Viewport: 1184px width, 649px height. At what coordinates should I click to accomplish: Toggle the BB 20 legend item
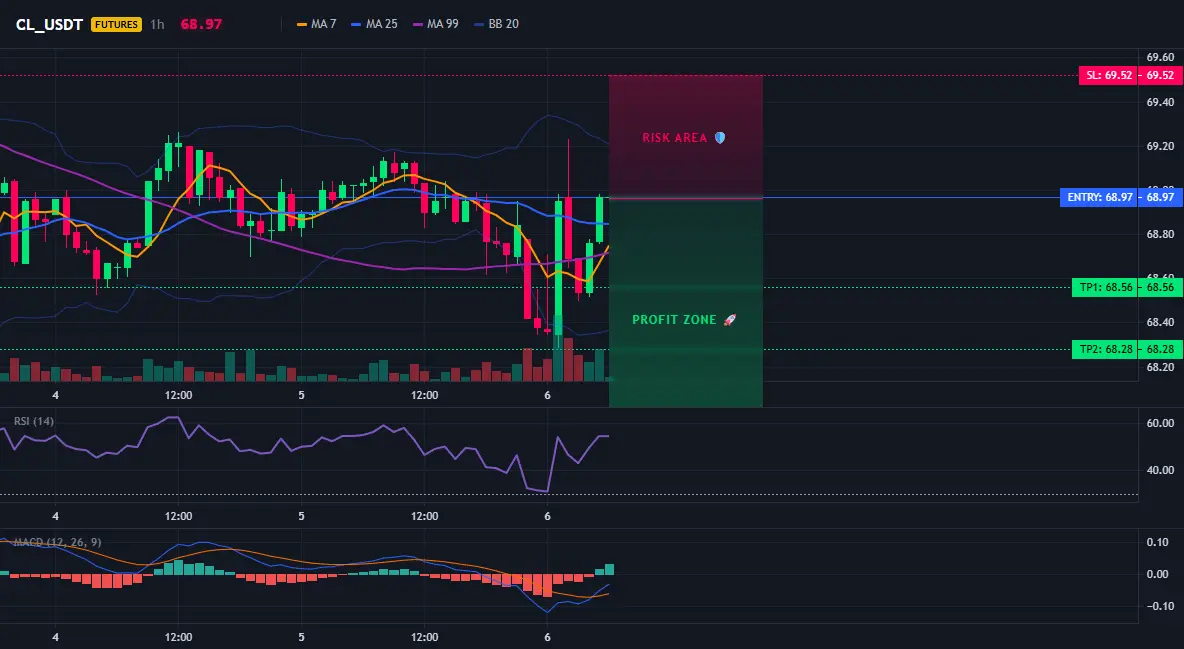pos(497,24)
